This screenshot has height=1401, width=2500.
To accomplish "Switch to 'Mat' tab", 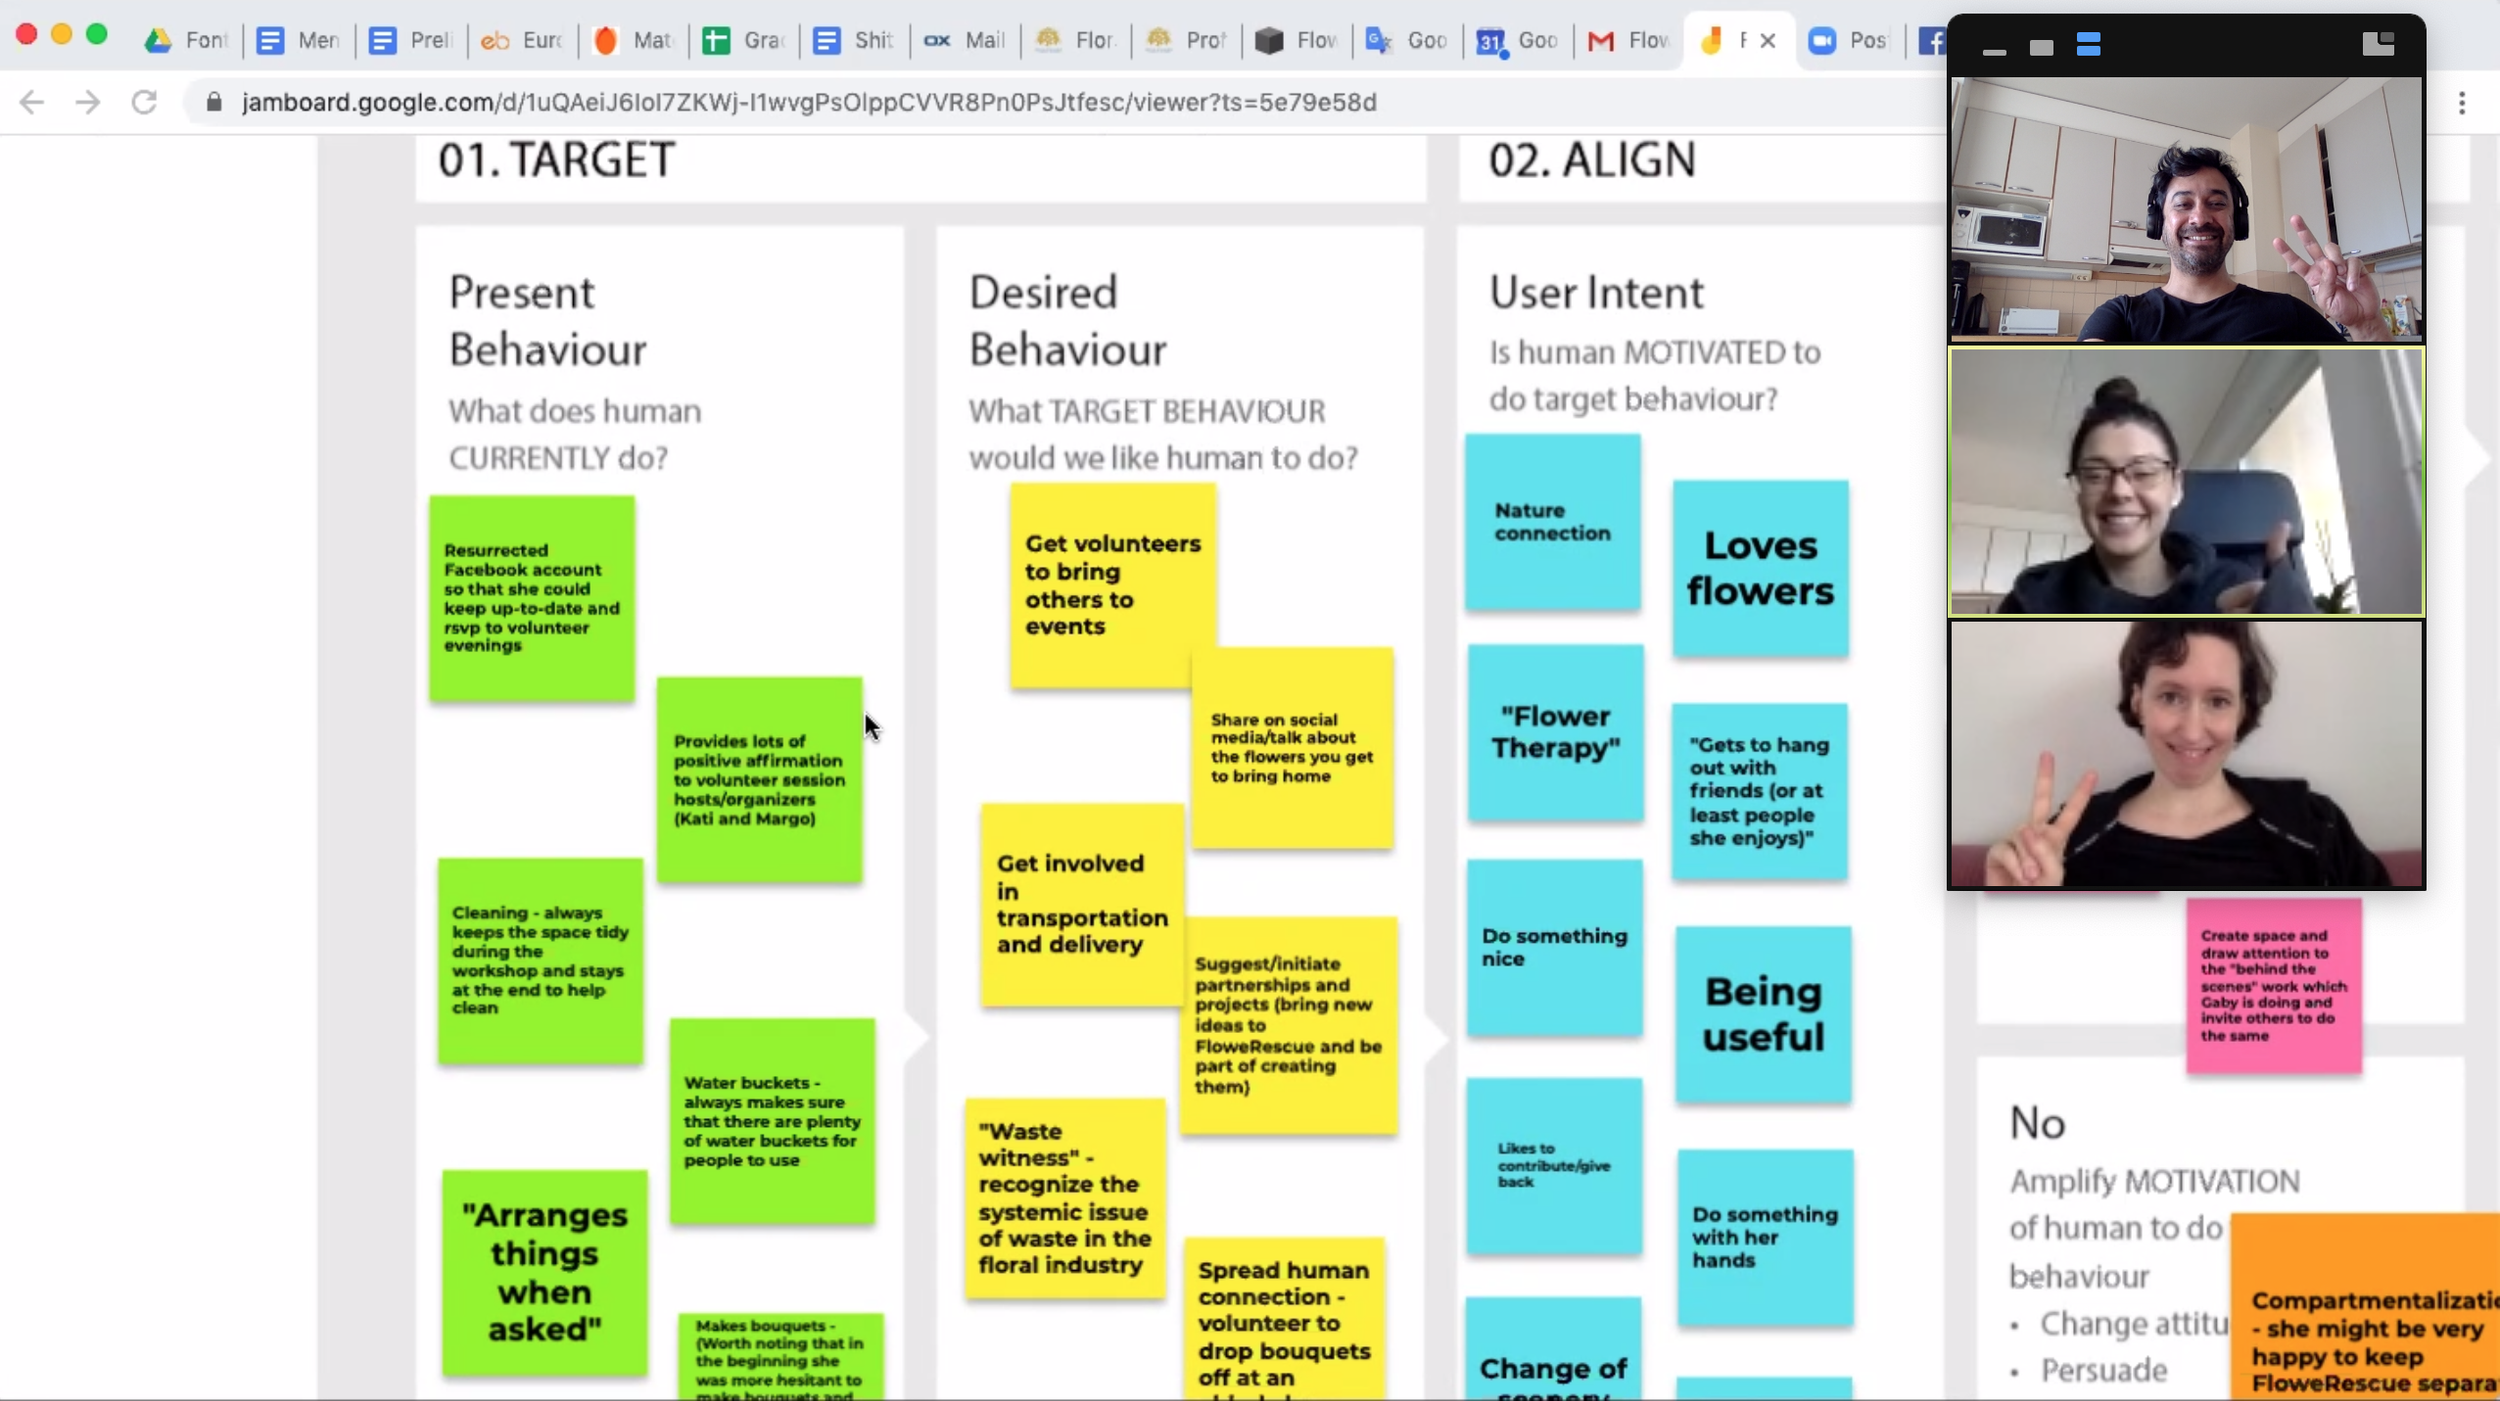I will tap(634, 40).
